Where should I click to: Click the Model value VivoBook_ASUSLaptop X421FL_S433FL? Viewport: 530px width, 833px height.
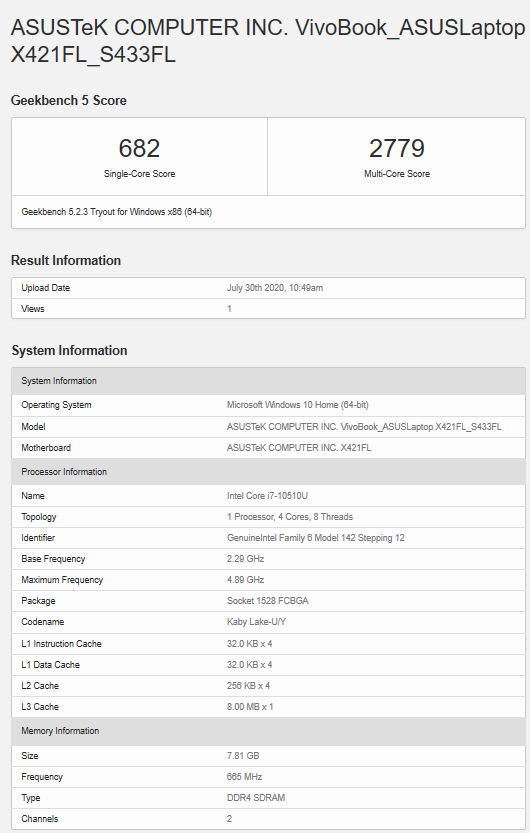point(364,427)
